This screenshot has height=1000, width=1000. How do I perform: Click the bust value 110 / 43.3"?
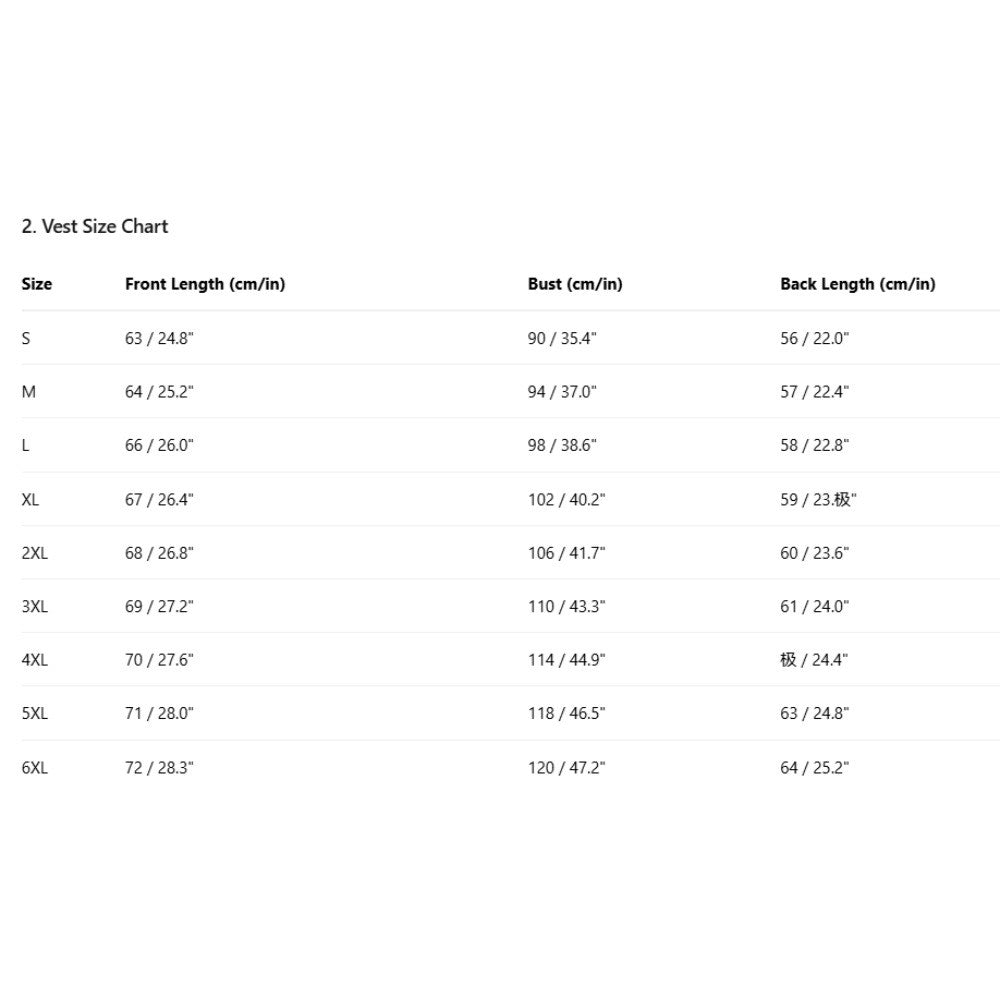click(x=567, y=606)
